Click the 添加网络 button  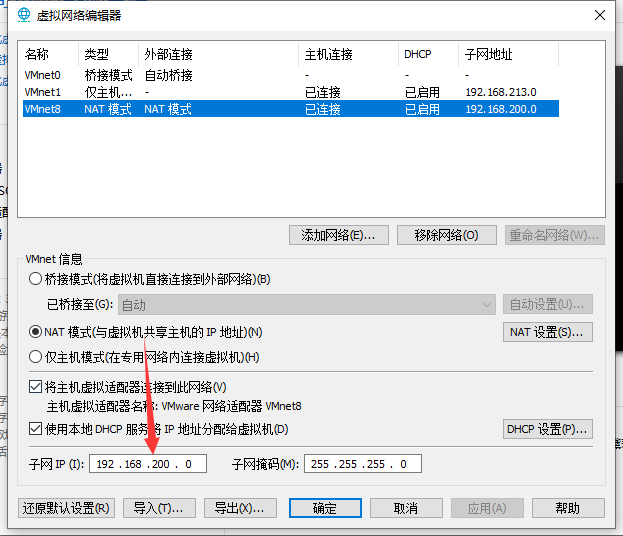(338, 235)
